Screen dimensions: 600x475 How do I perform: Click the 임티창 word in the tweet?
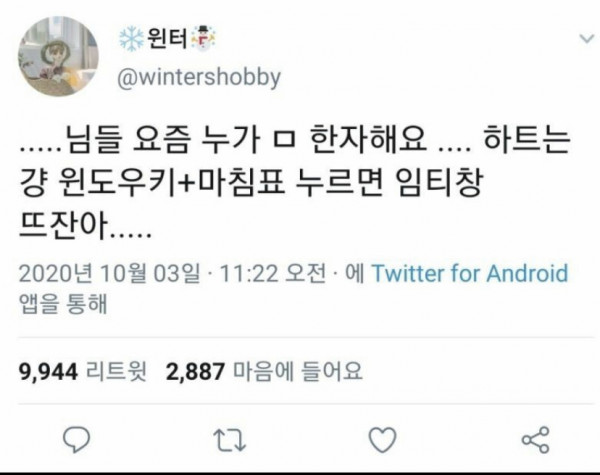439,183
